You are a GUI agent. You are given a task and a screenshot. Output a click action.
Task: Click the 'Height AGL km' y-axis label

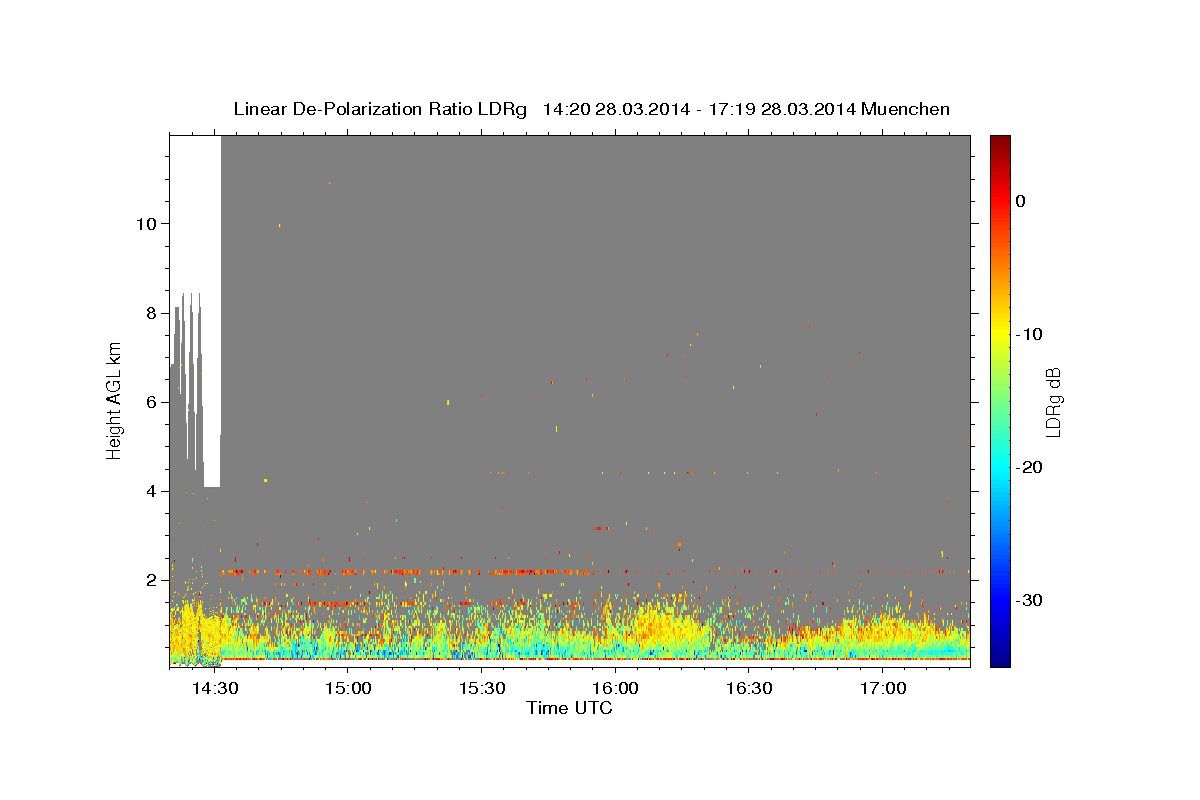115,400
